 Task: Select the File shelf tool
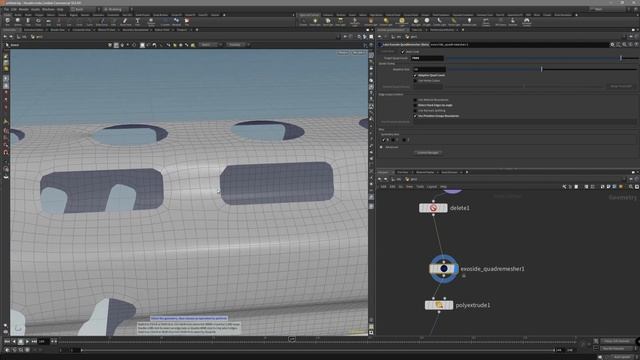tap(187, 21)
